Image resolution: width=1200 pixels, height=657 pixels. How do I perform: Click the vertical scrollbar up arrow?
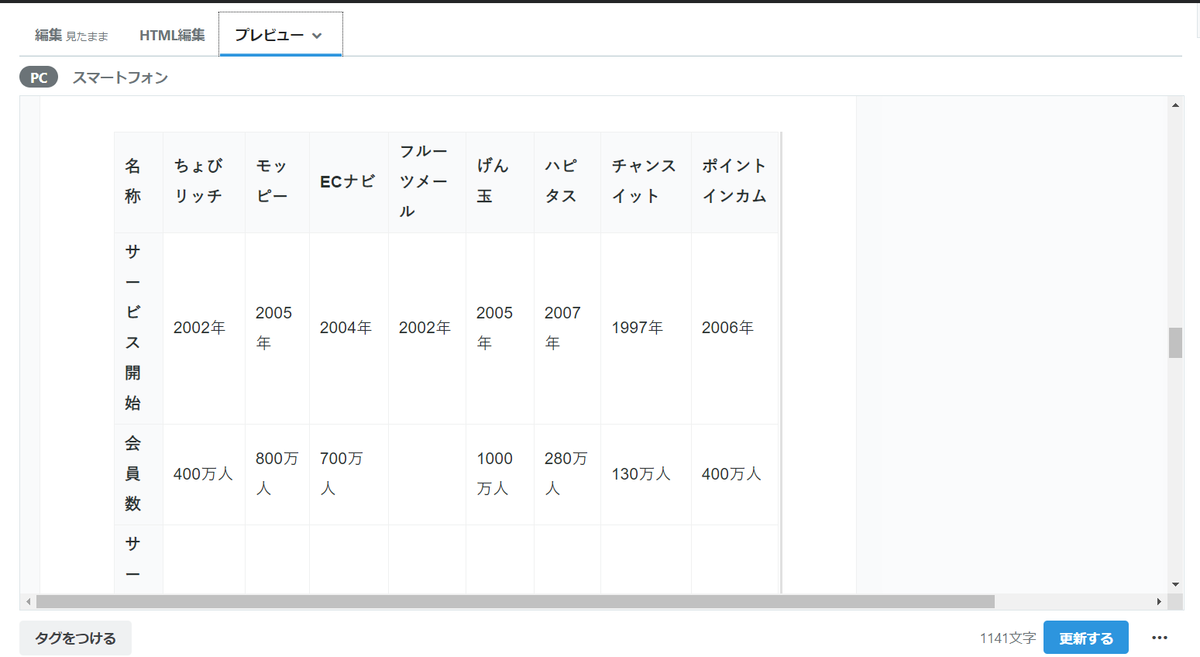coord(1175,105)
